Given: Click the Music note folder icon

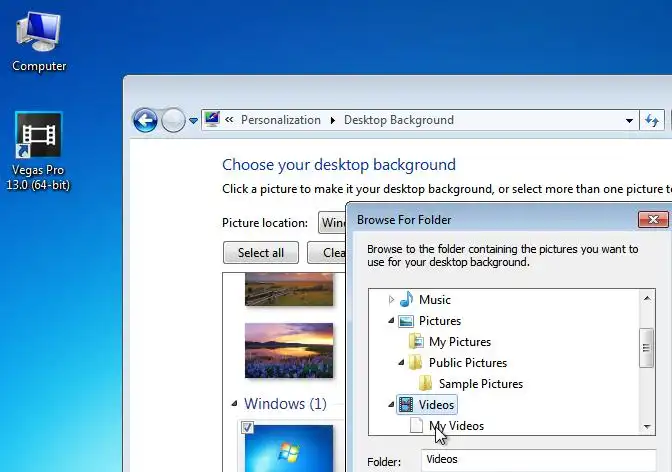Looking at the screenshot, I should click(x=407, y=299).
